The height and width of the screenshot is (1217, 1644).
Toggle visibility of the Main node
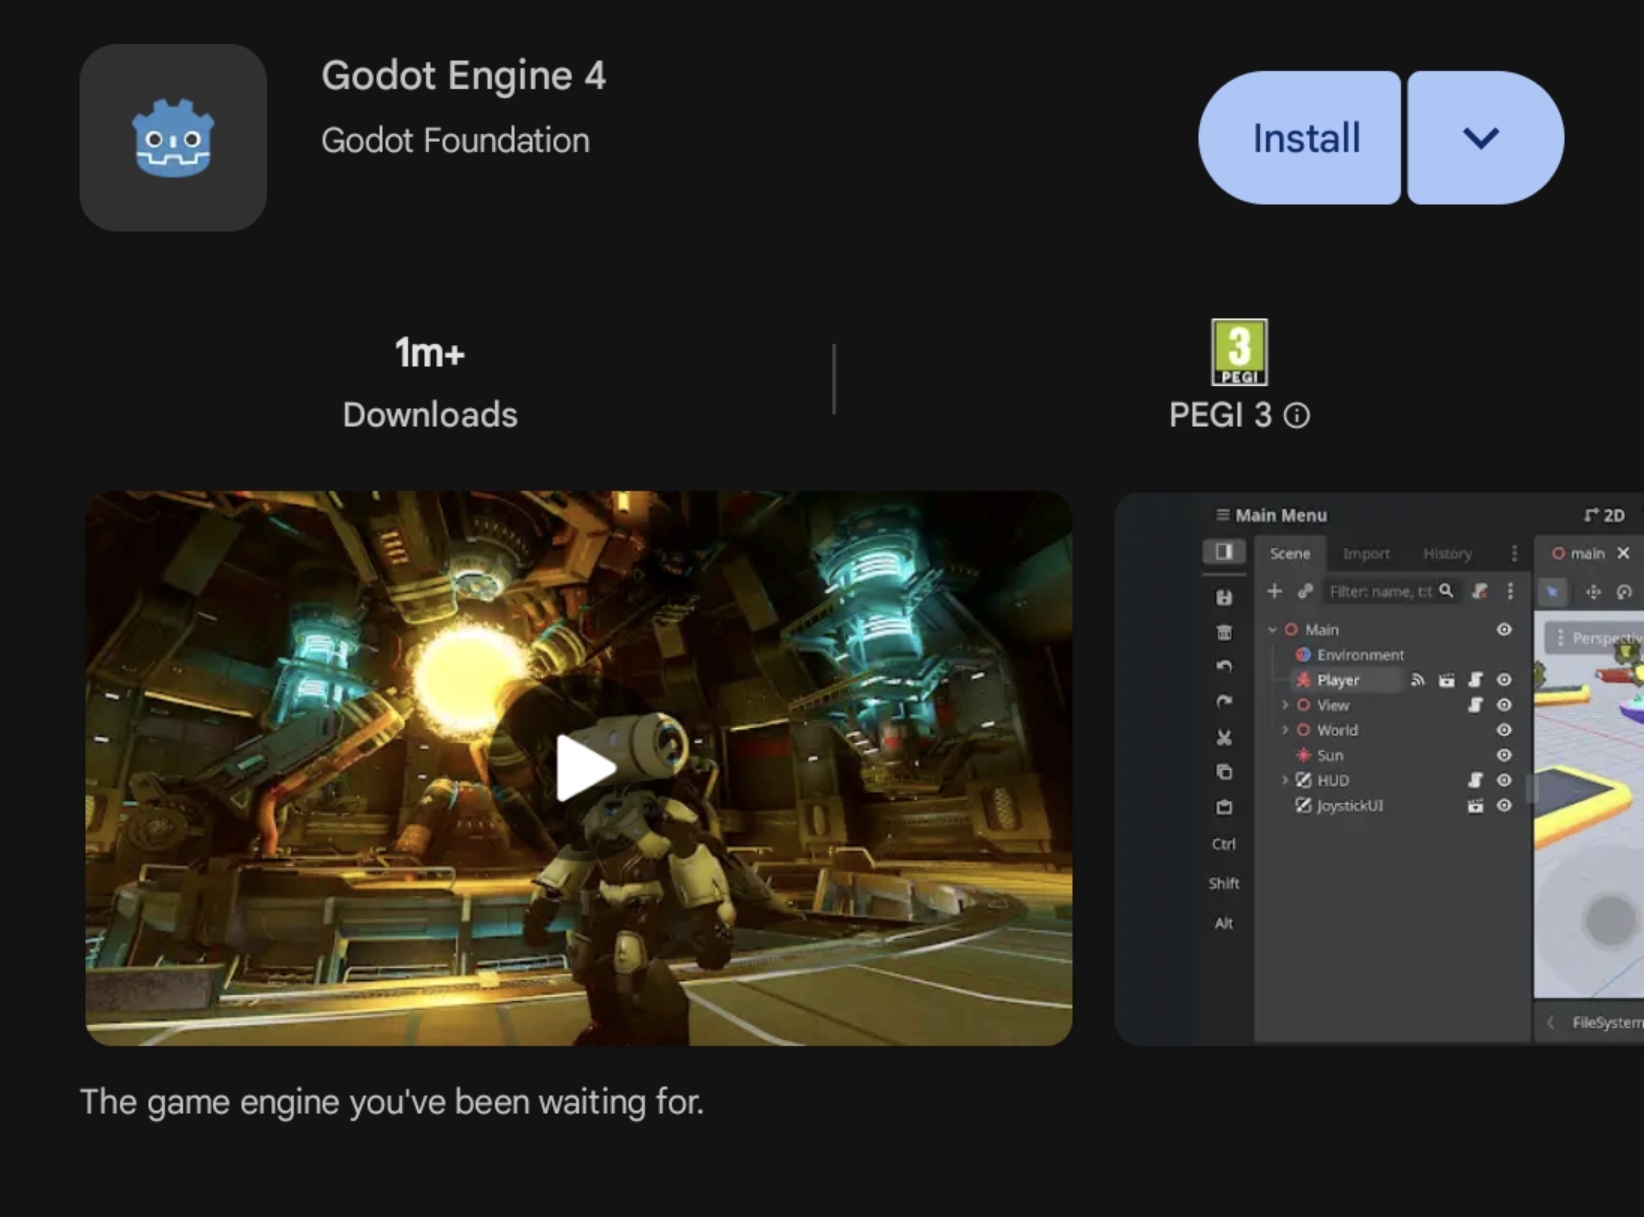click(1504, 630)
